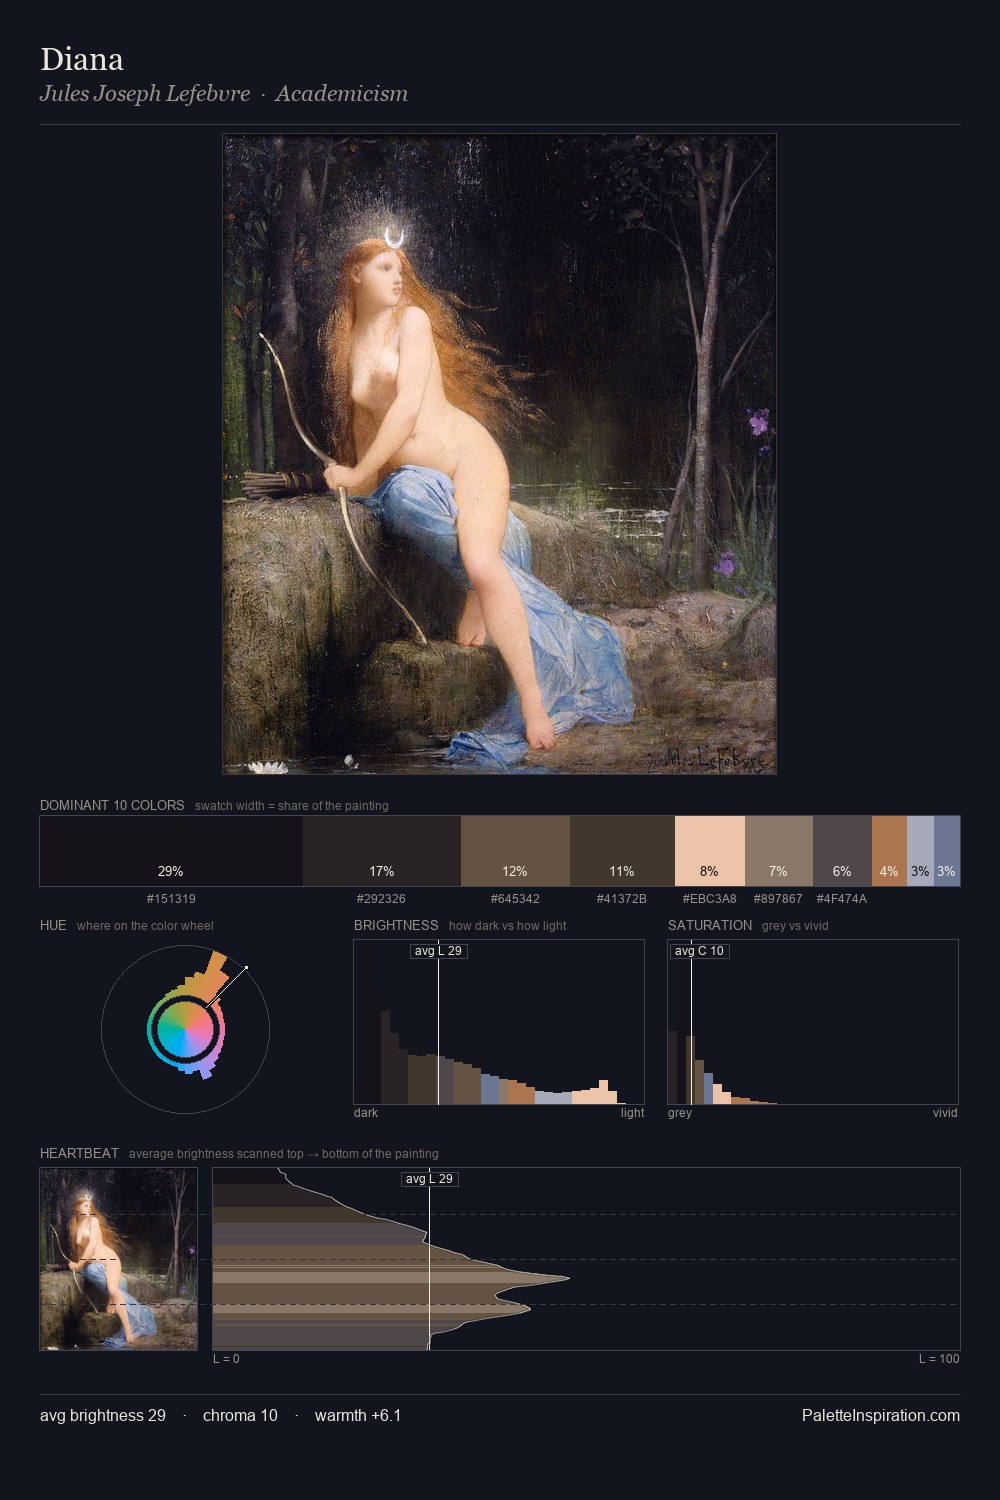Click the hex code #151319
The image size is (1000, 1500).
[171, 899]
